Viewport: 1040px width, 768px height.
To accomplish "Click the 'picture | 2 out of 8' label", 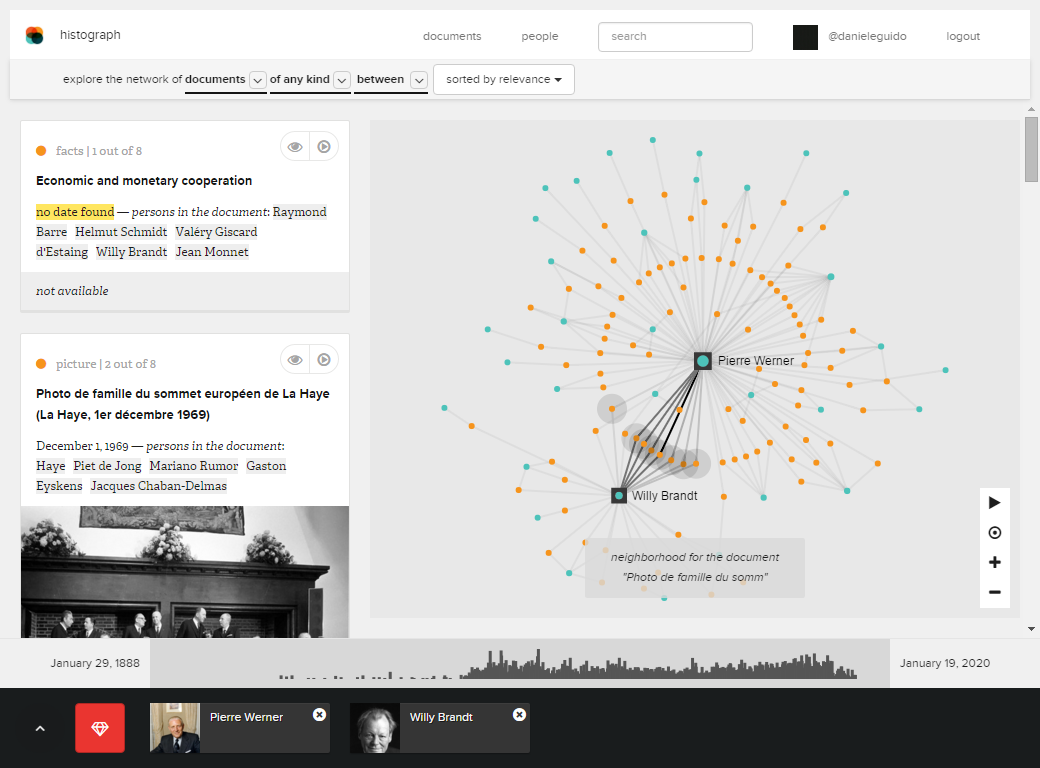I will click(x=106, y=364).
